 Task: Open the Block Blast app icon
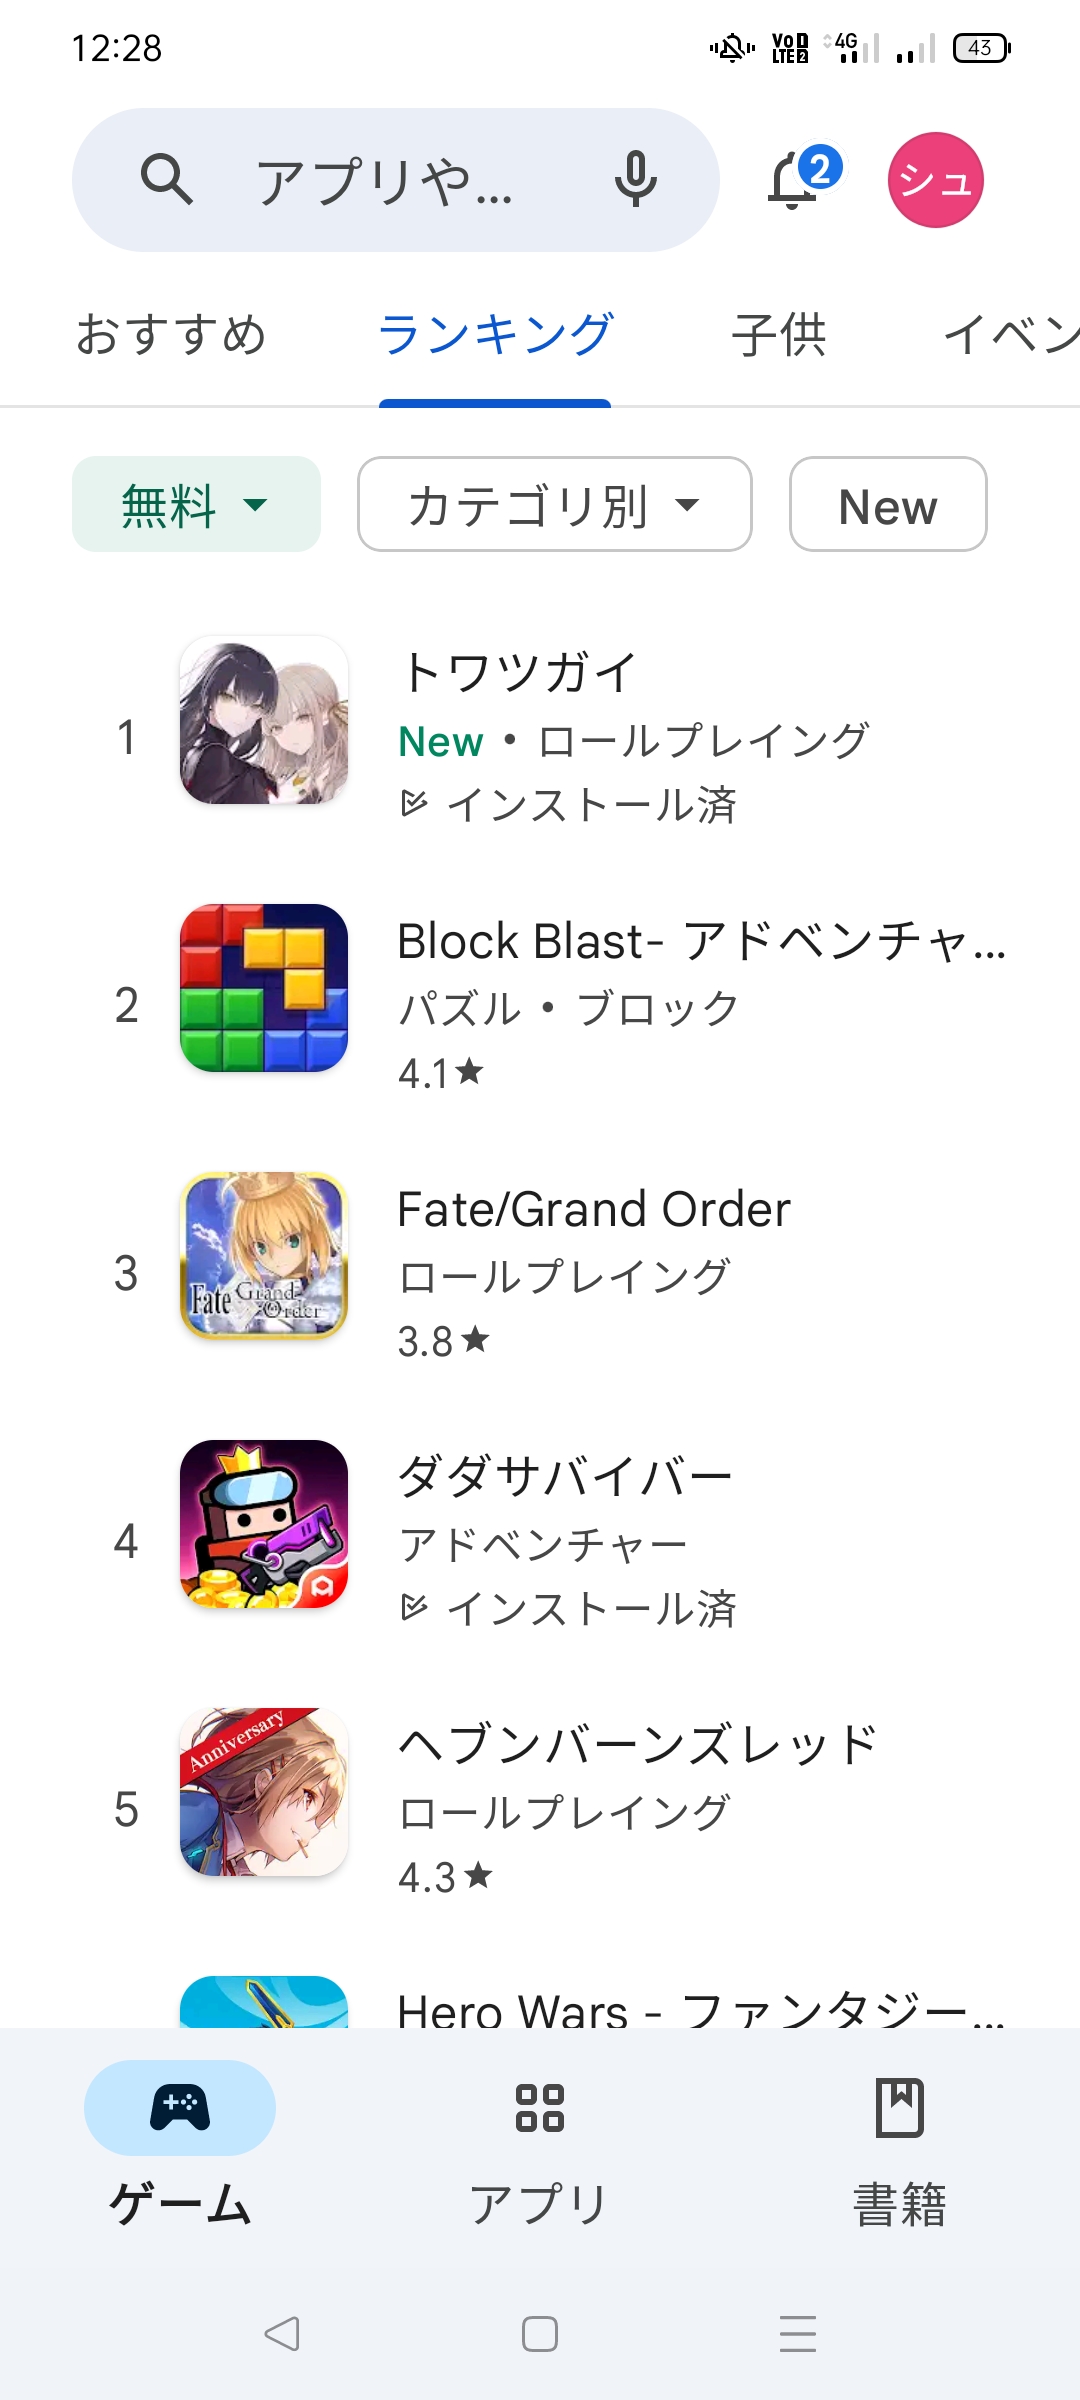coord(264,988)
